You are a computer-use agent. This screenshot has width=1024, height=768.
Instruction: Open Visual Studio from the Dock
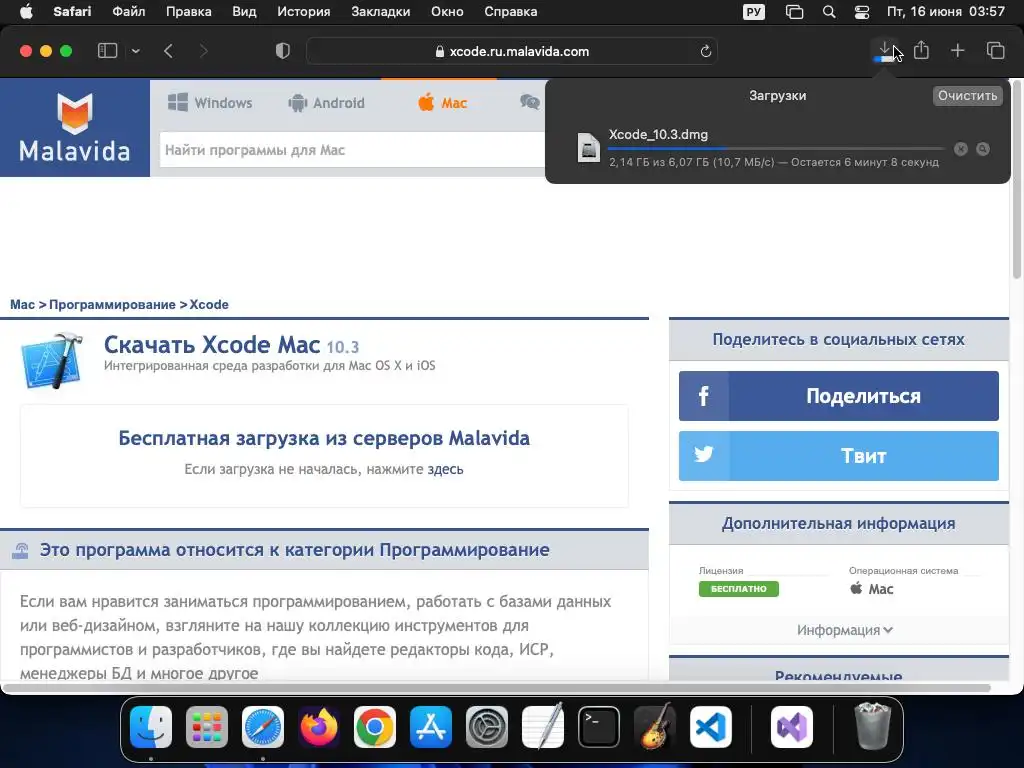click(x=792, y=727)
